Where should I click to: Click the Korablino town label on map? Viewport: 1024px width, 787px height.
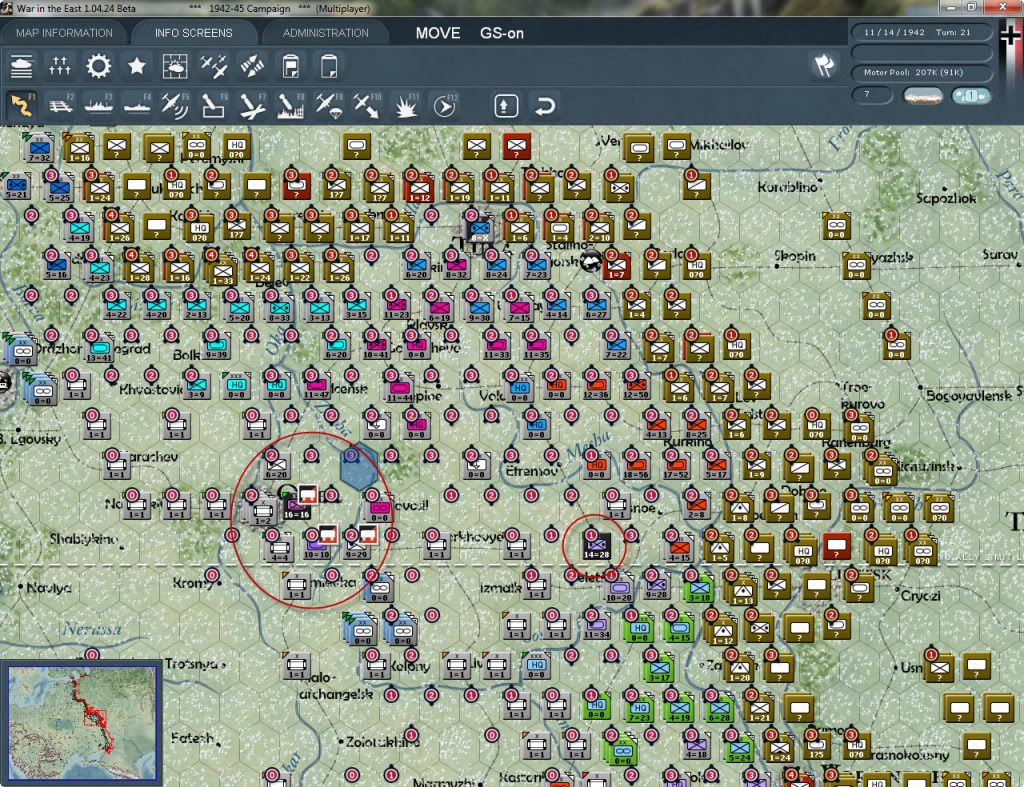[788, 187]
